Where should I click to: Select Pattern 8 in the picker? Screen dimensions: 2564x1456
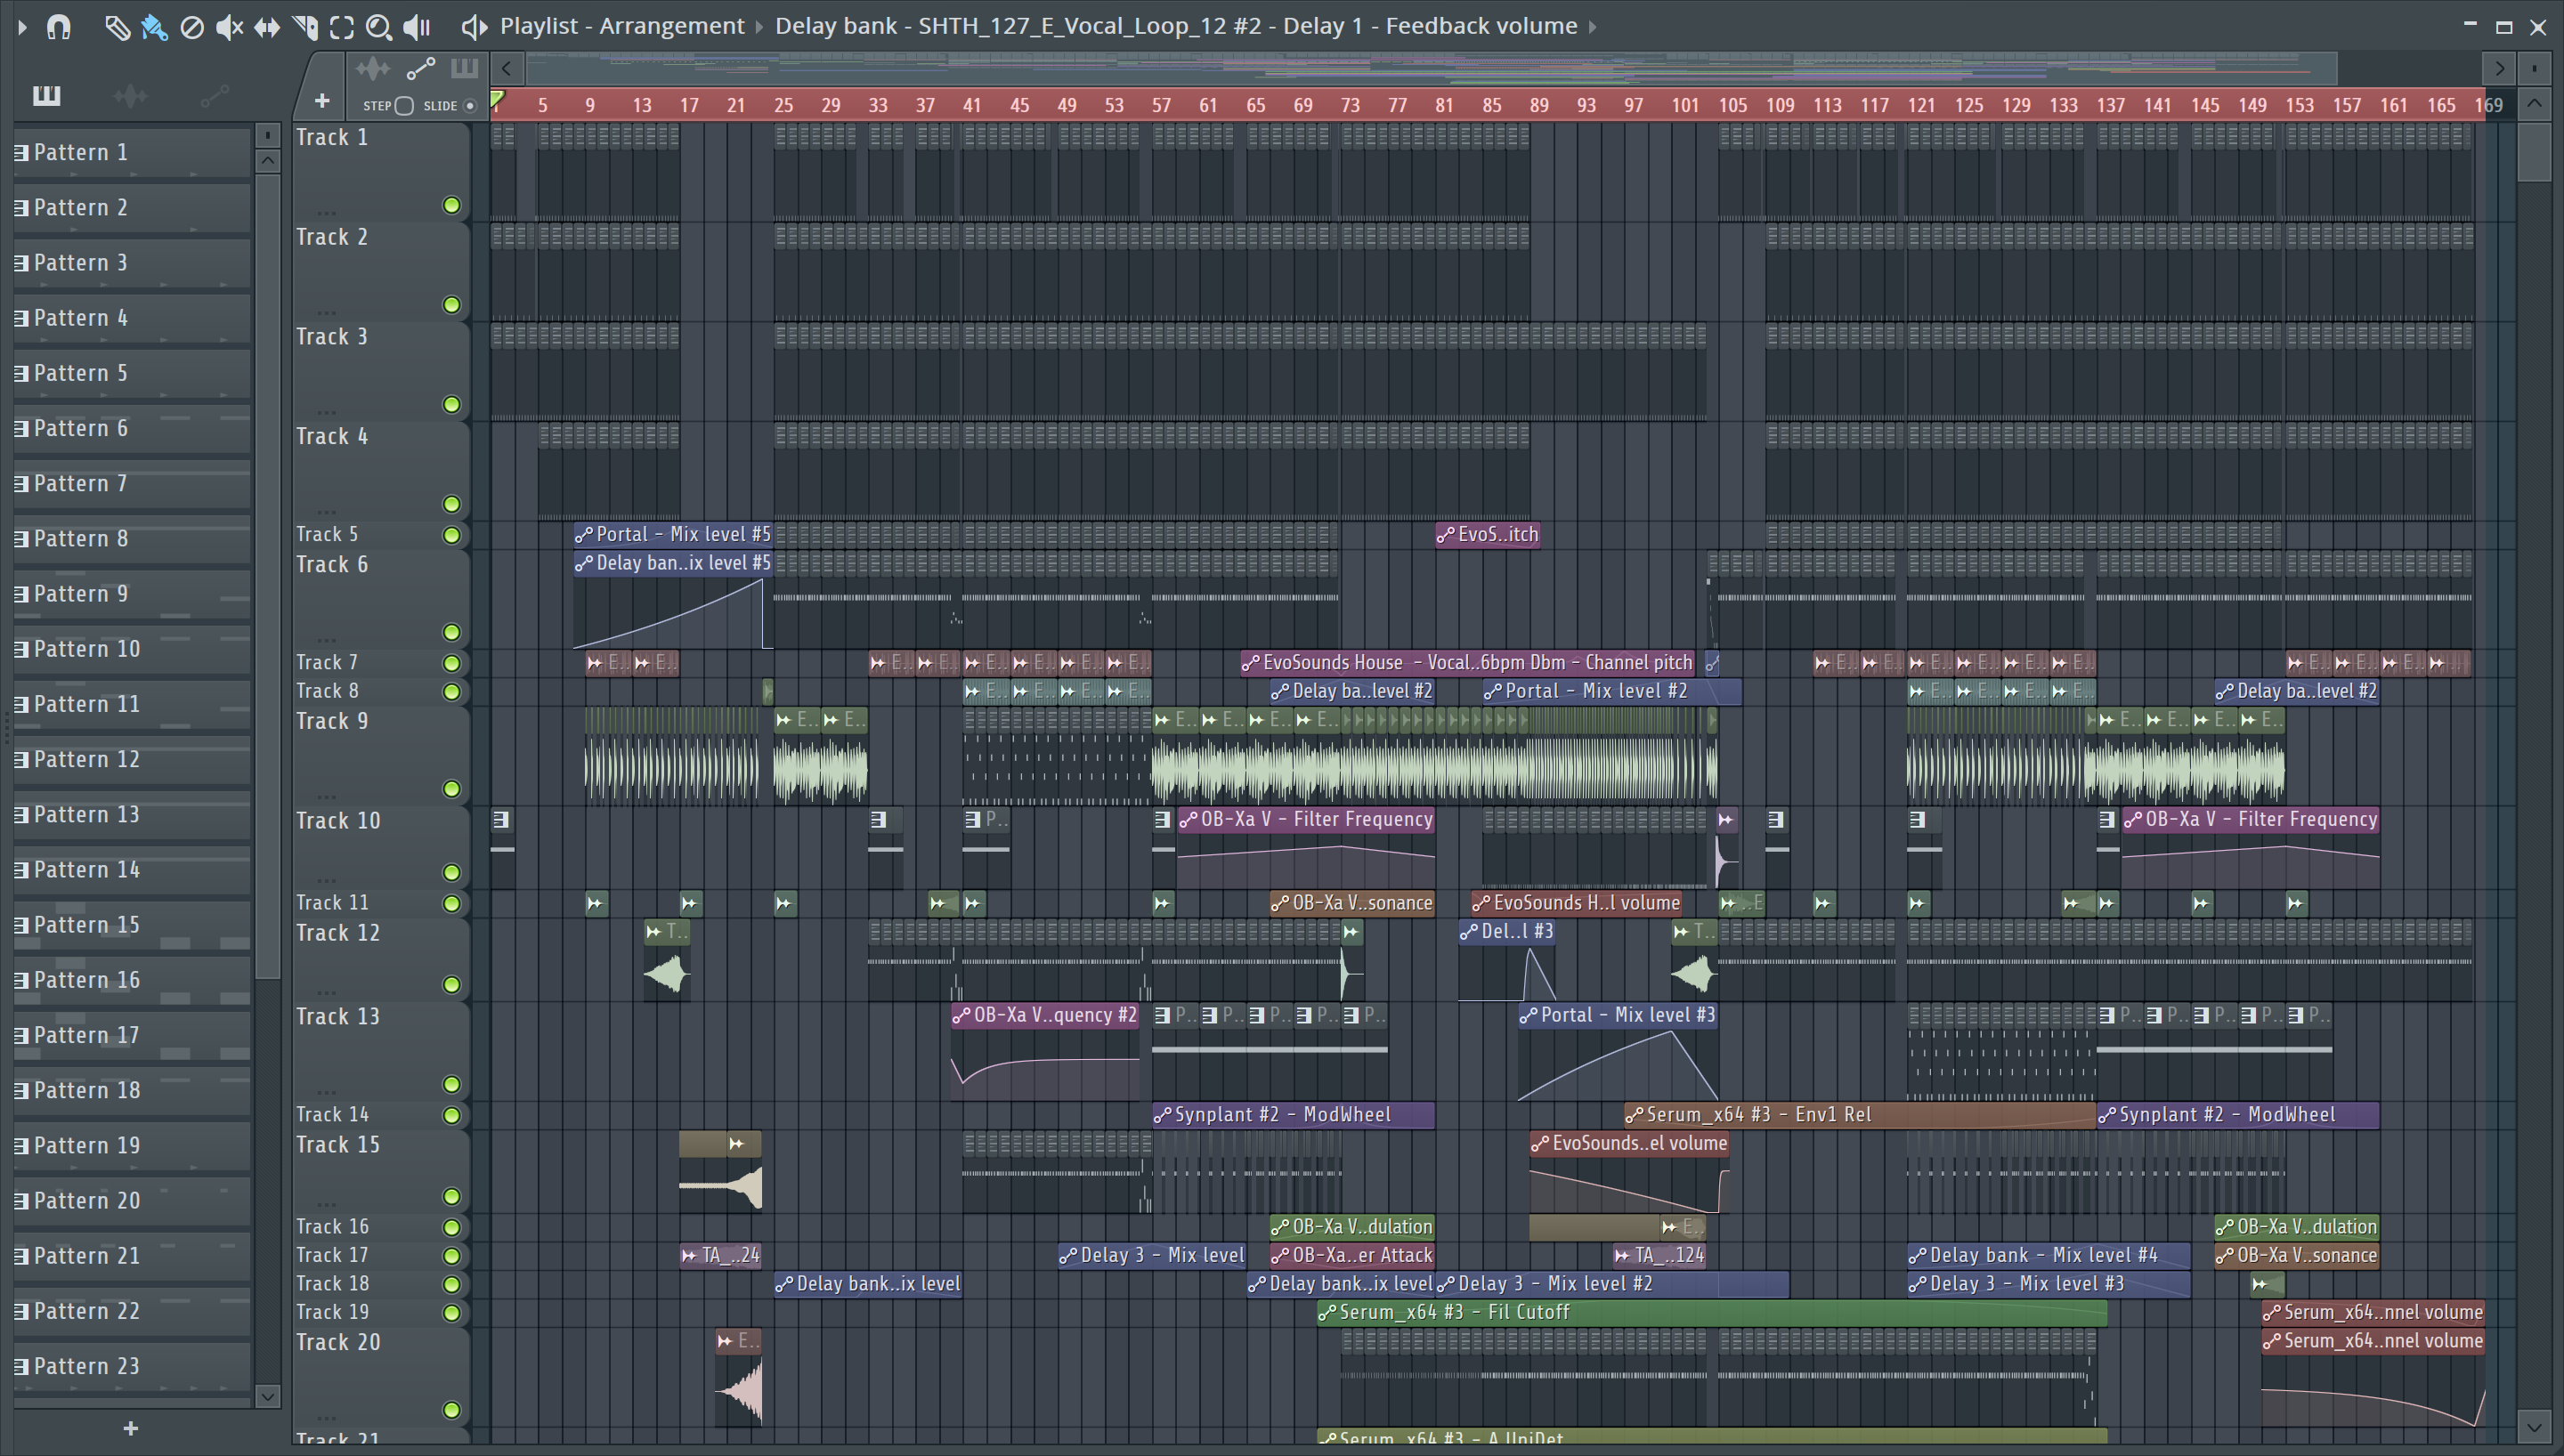point(131,539)
